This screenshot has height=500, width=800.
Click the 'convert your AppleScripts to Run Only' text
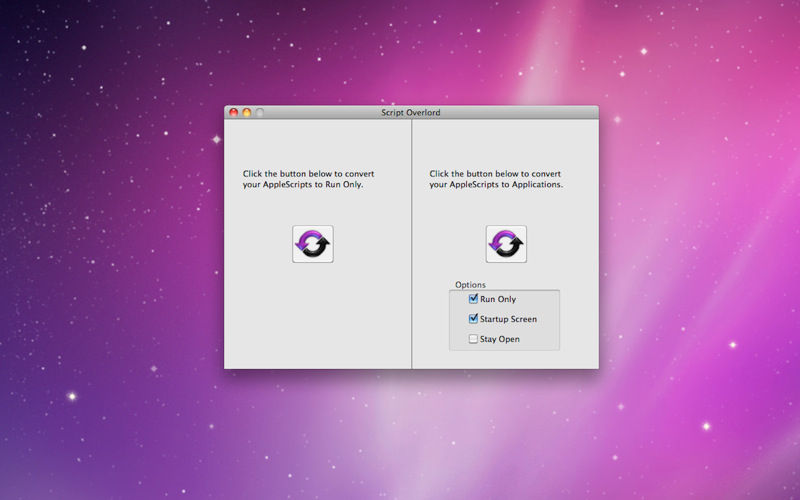309,179
